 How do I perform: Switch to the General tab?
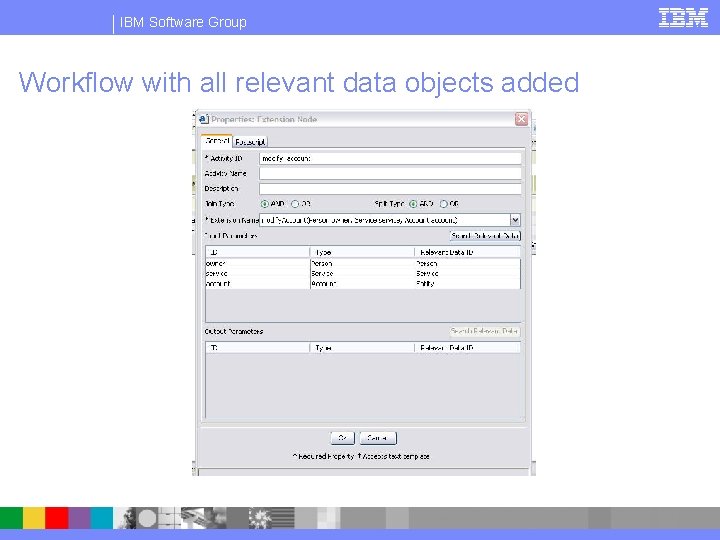click(217, 141)
